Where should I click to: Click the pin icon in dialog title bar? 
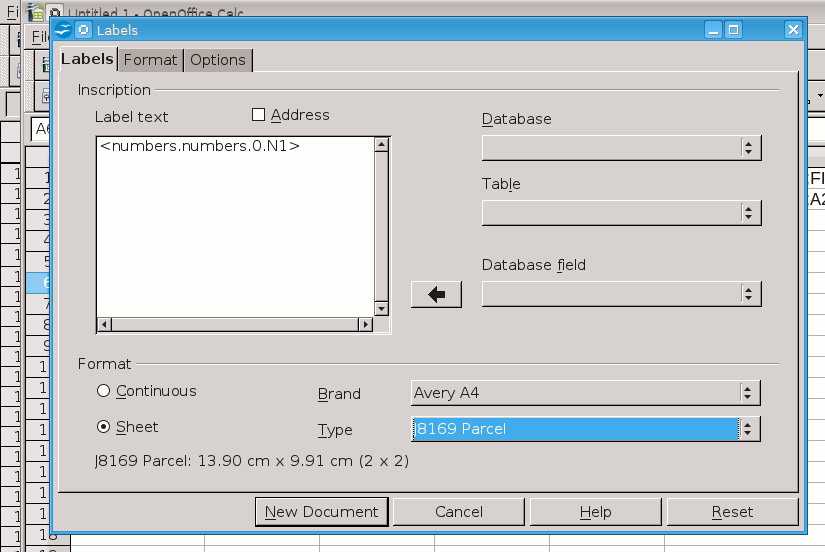pos(83,30)
